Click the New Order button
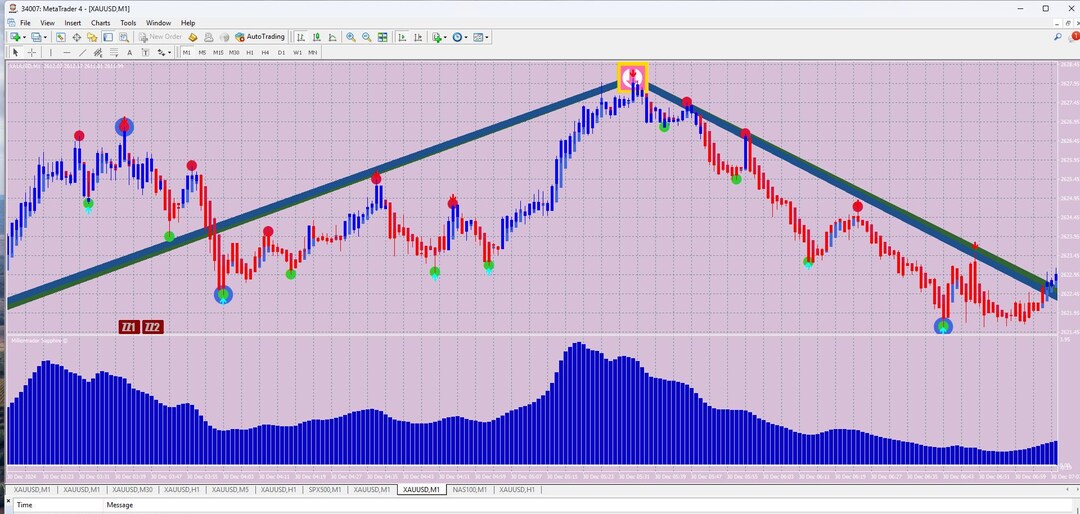Image resolution: width=1080 pixels, height=514 pixels. 160,37
